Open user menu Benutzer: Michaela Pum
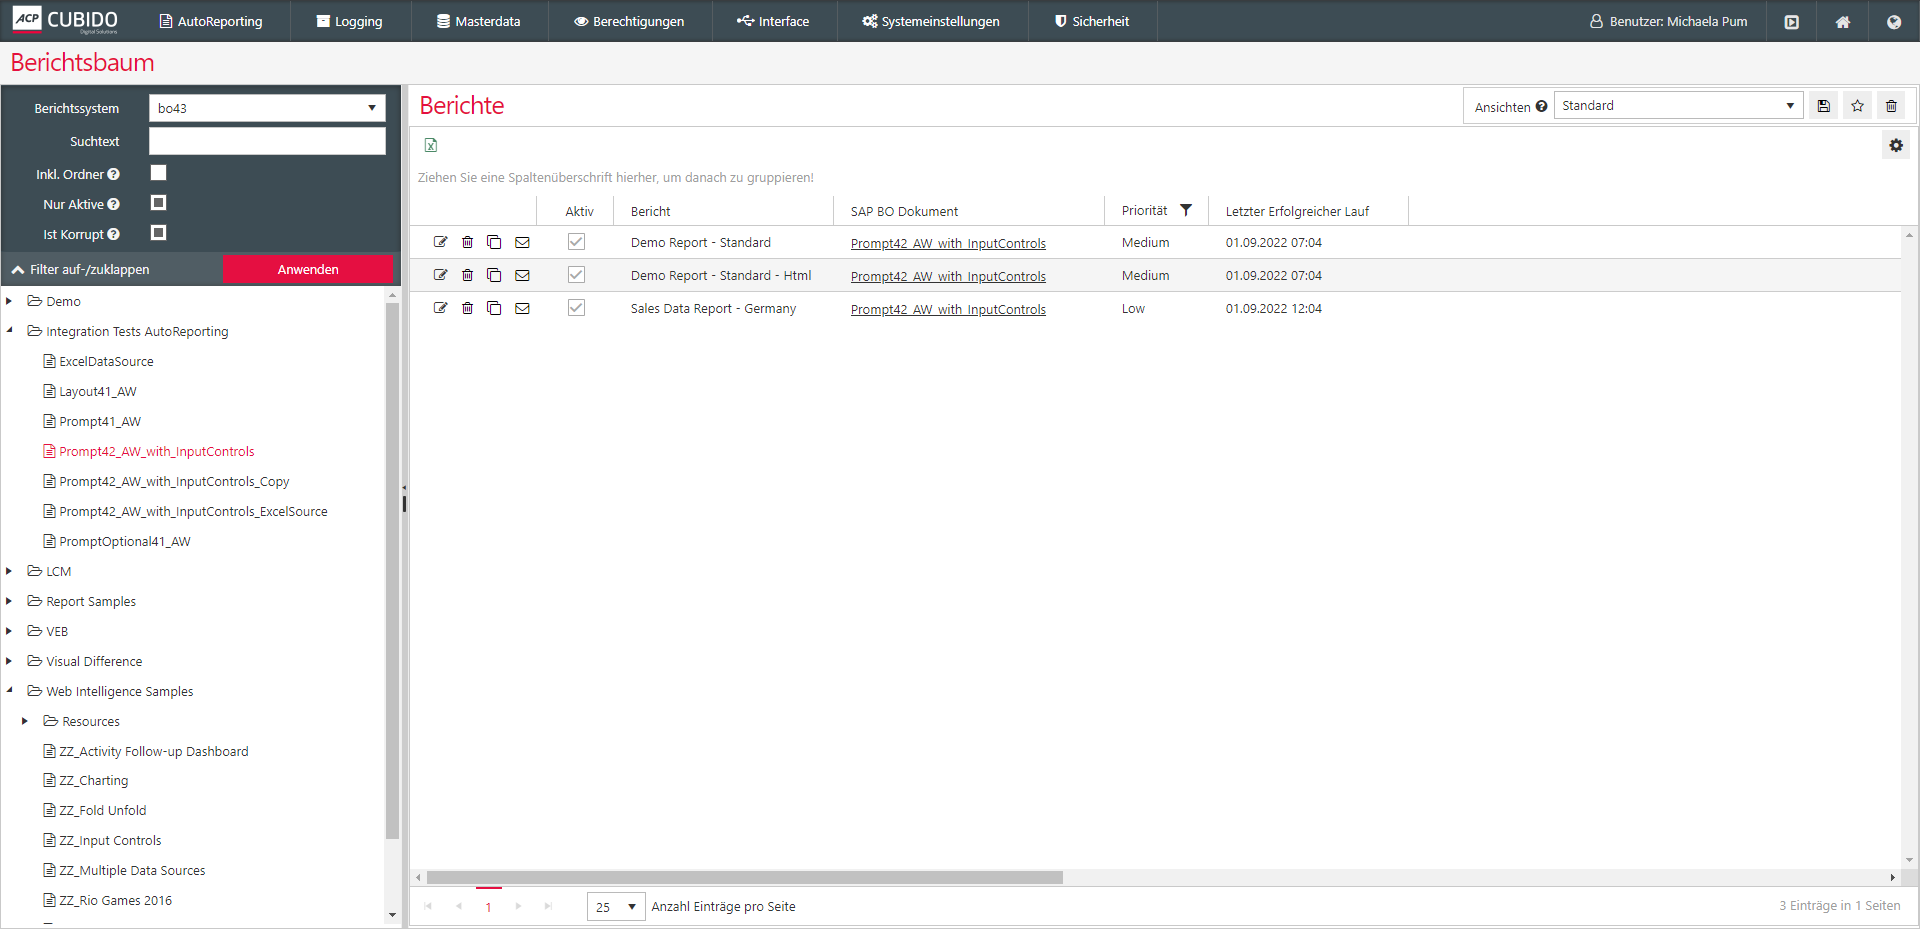1920x929 pixels. tap(1669, 21)
